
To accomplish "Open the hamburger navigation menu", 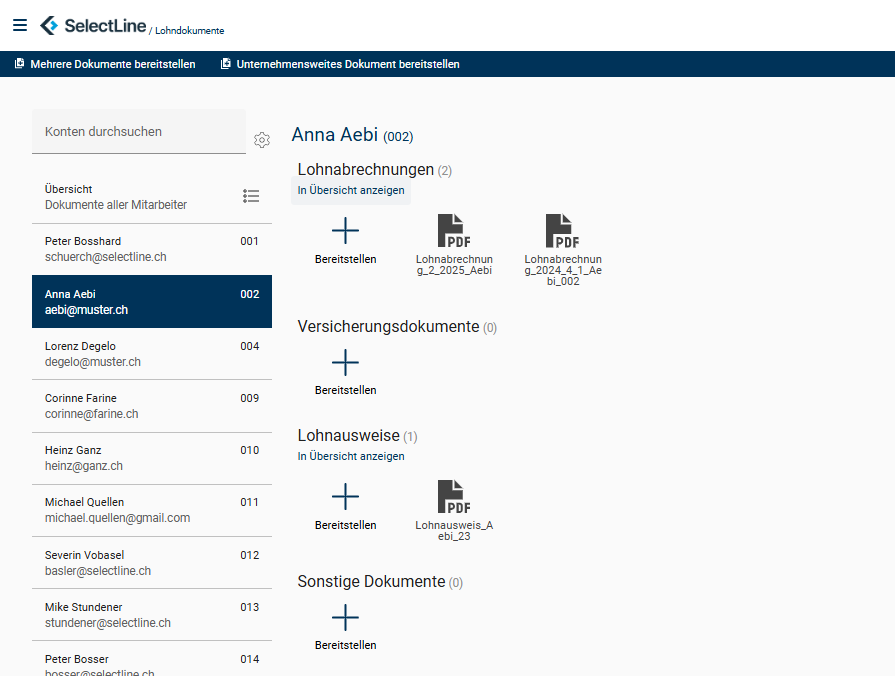I will [x=20, y=25].
